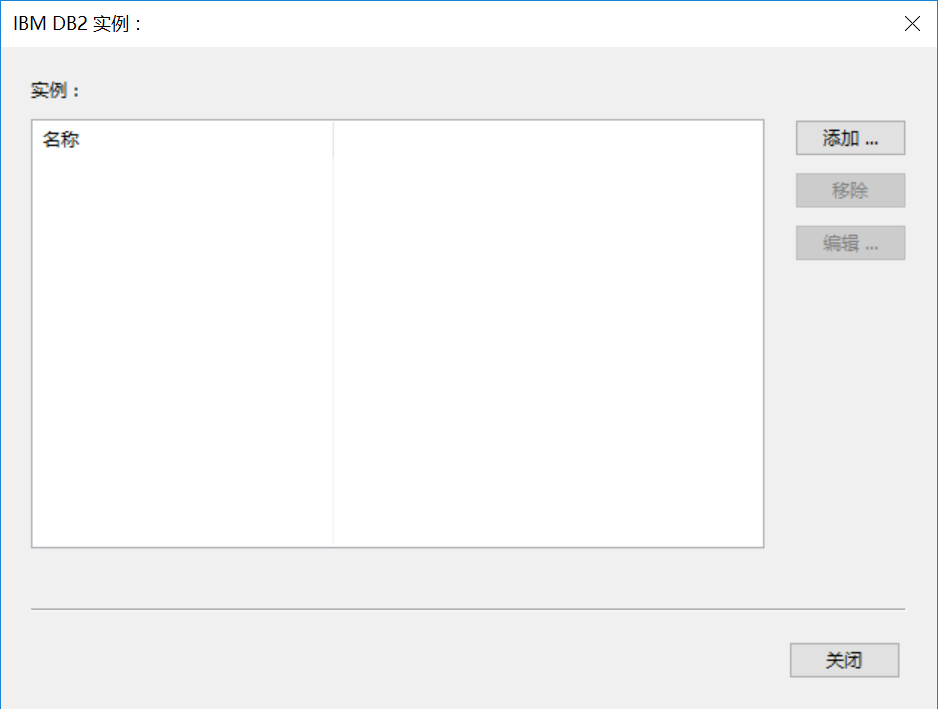Click the IBM DB2 实例 title text

[77, 24]
